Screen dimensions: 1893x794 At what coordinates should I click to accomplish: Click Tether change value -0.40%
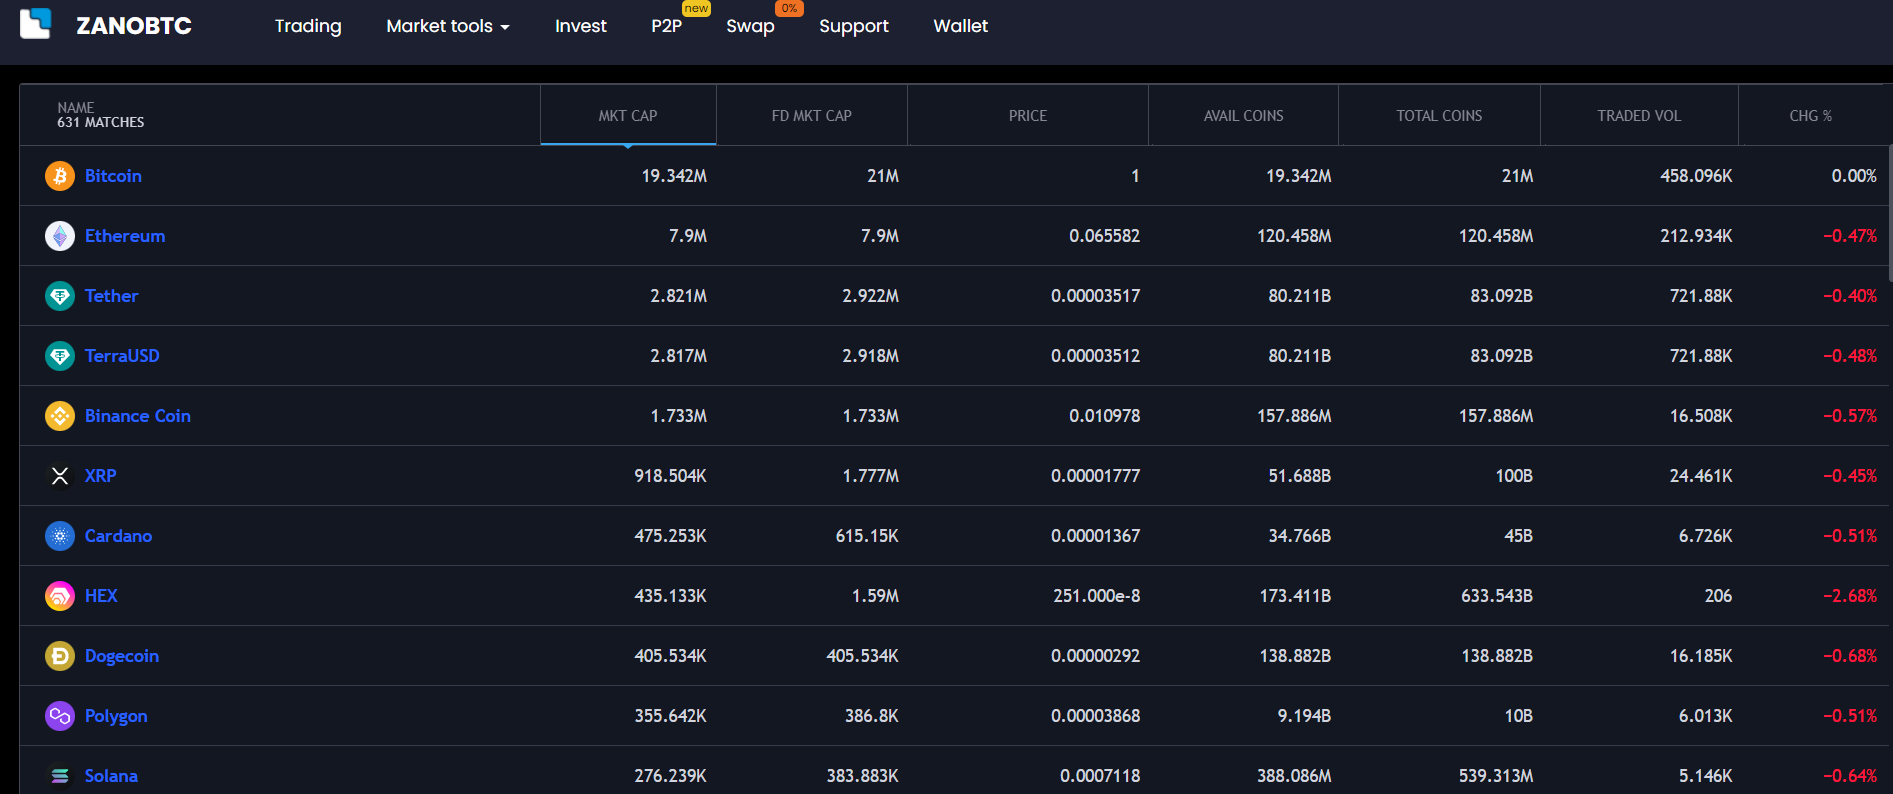tap(1850, 296)
